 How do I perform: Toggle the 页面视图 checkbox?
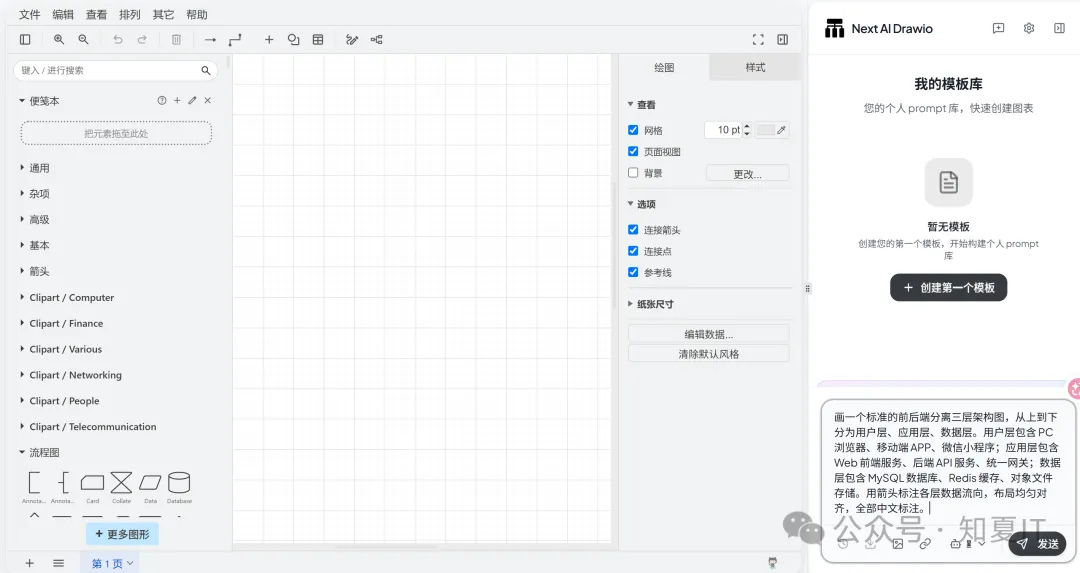coord(633,151)
